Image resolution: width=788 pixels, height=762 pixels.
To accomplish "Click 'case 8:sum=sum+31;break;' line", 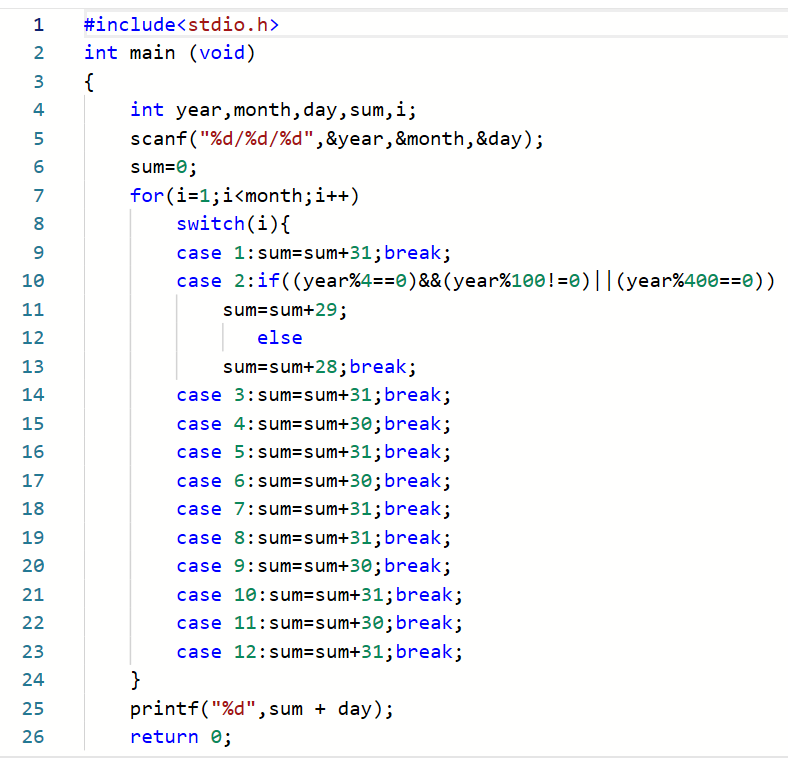I will (x=314, y=538).
